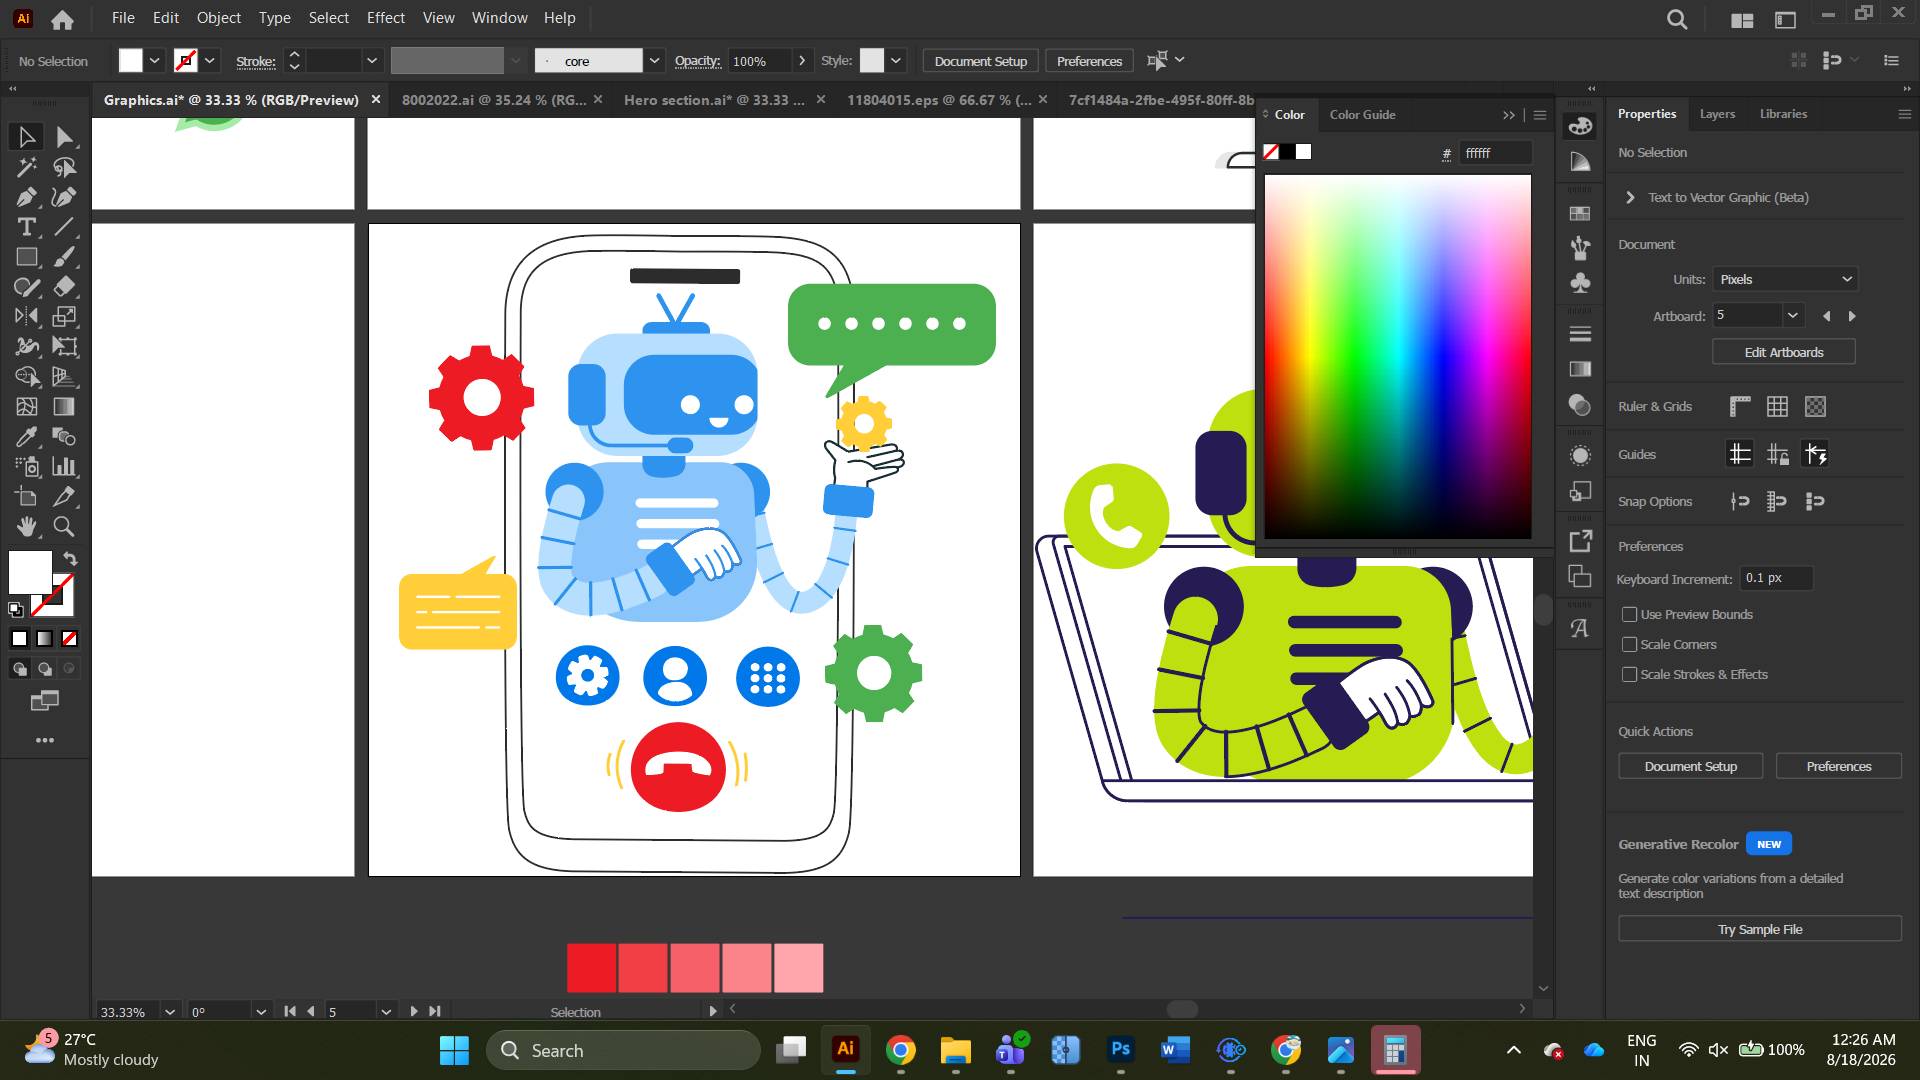The image size is (1920, 1080).
Task: Switch to the Layers tab
Action: coord(1717,114)
